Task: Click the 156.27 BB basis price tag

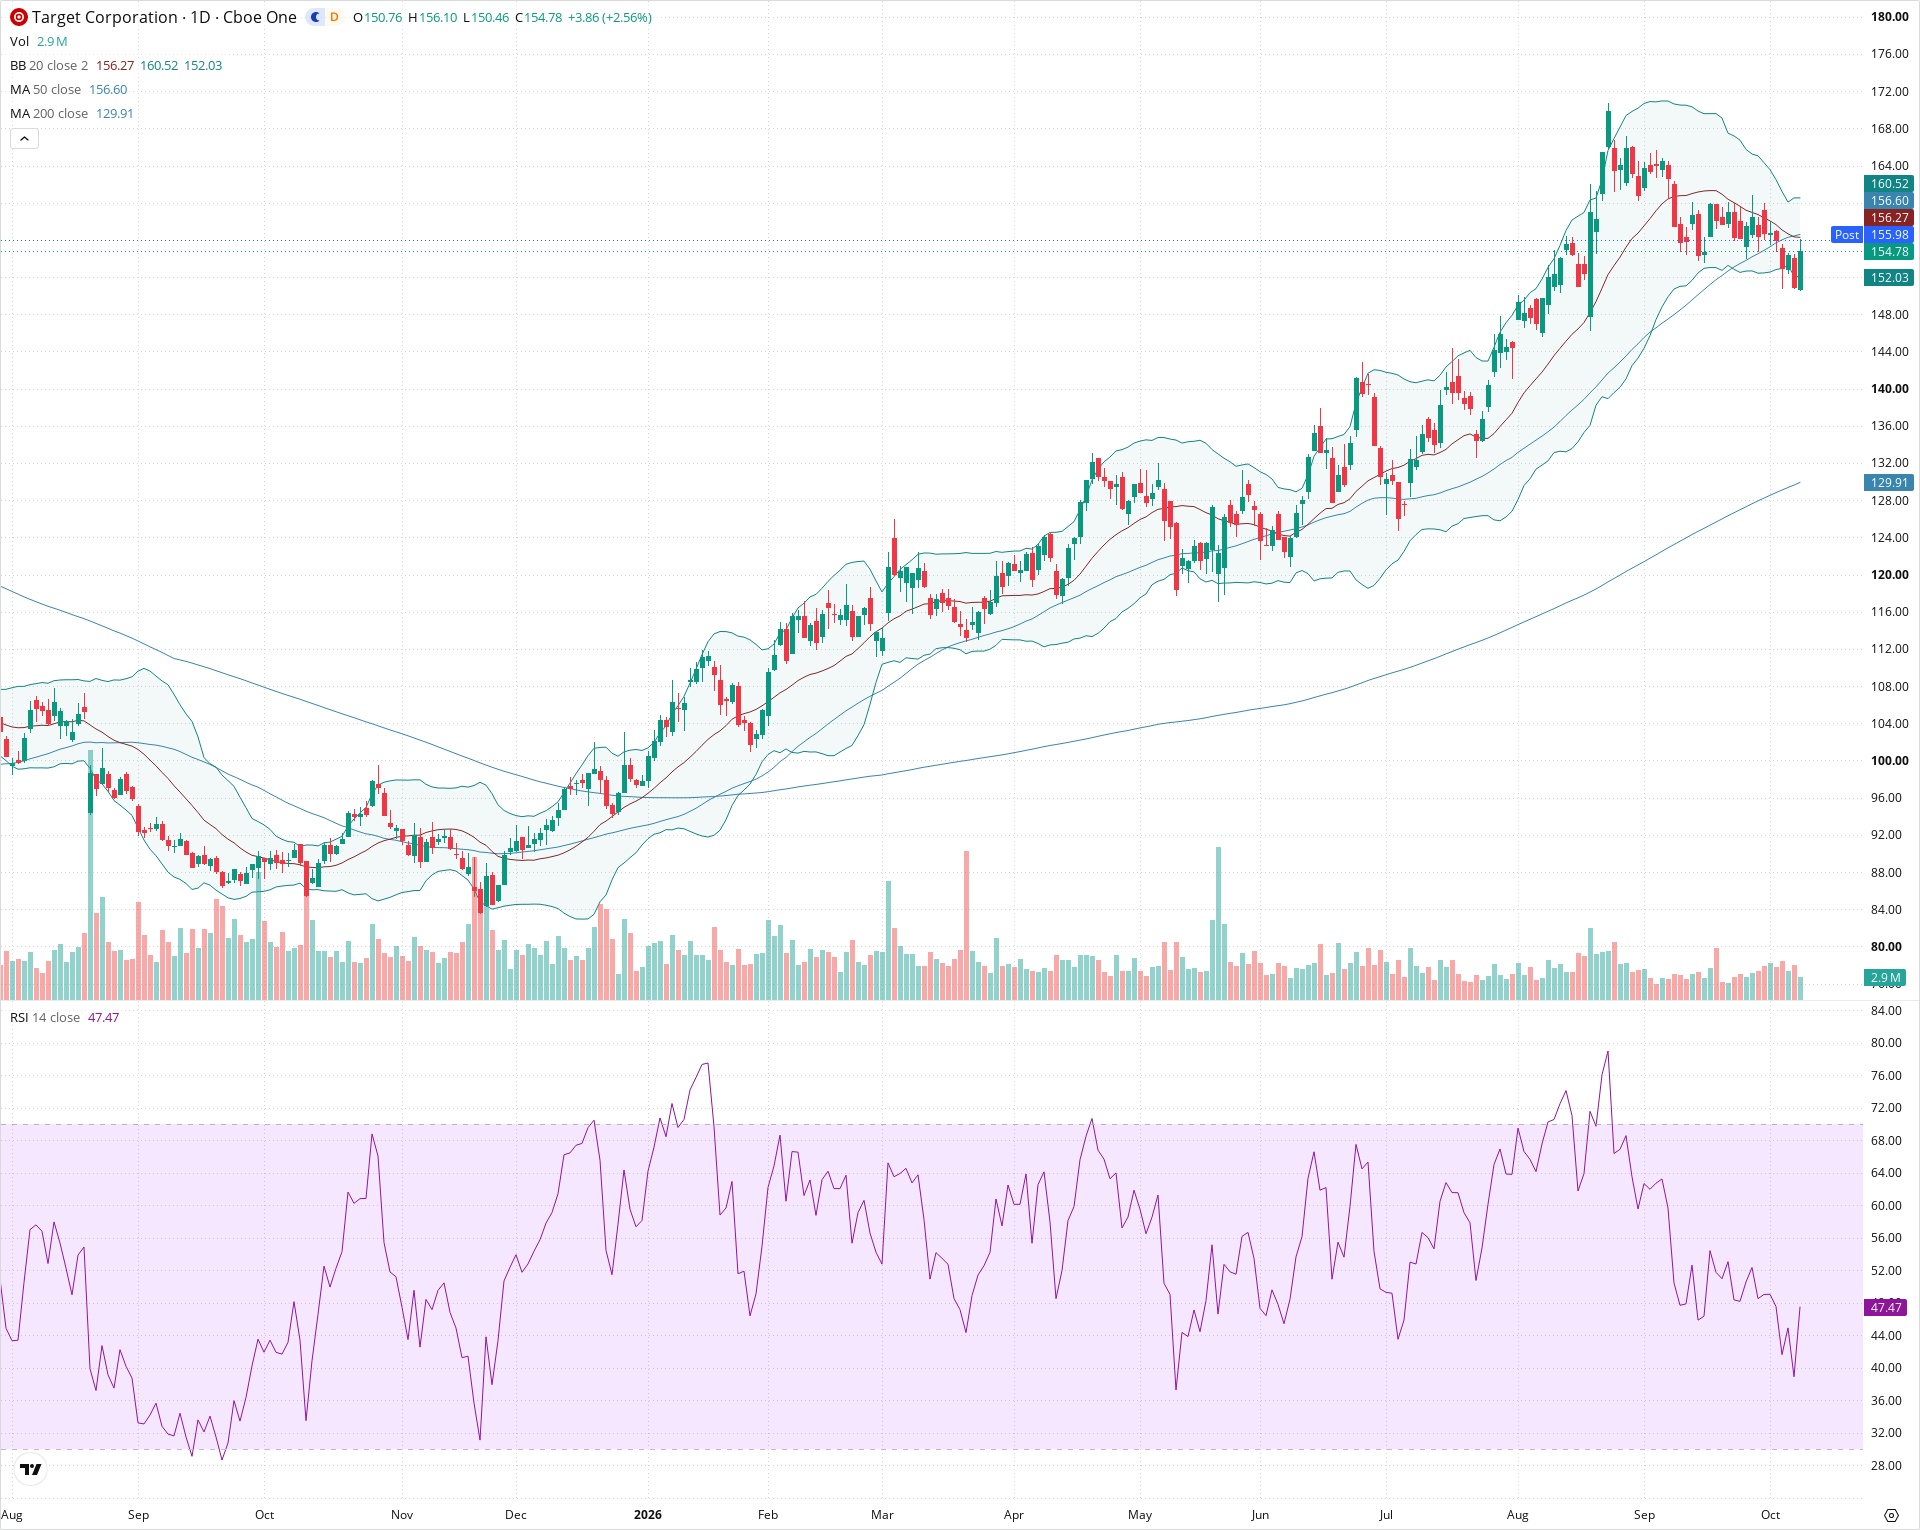Action: click(x=1889, y=218)
